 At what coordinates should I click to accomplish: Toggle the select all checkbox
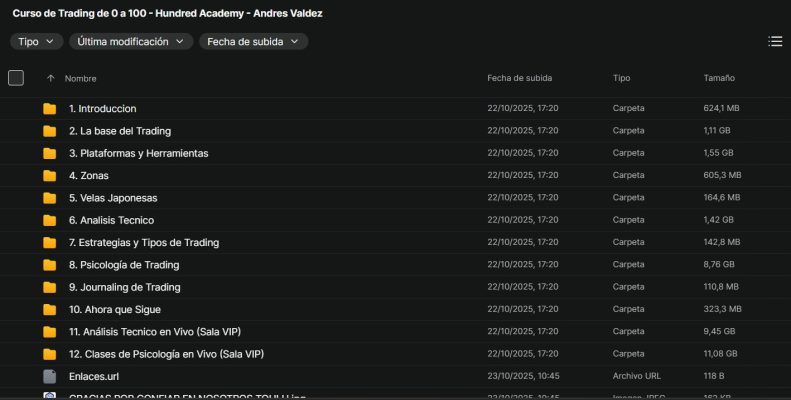(16, 78)
